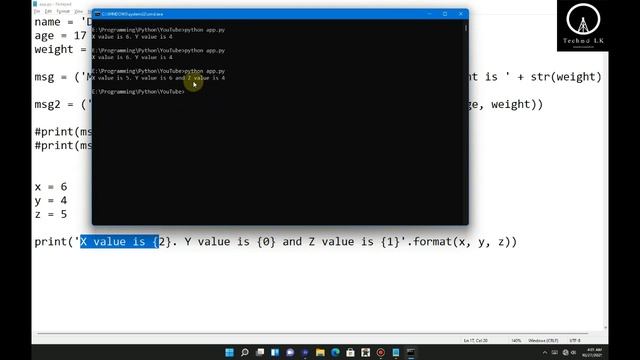Open taskbar Search magnifier icon
The height and width of the screenshot is (360, 640).
[244, 352]
